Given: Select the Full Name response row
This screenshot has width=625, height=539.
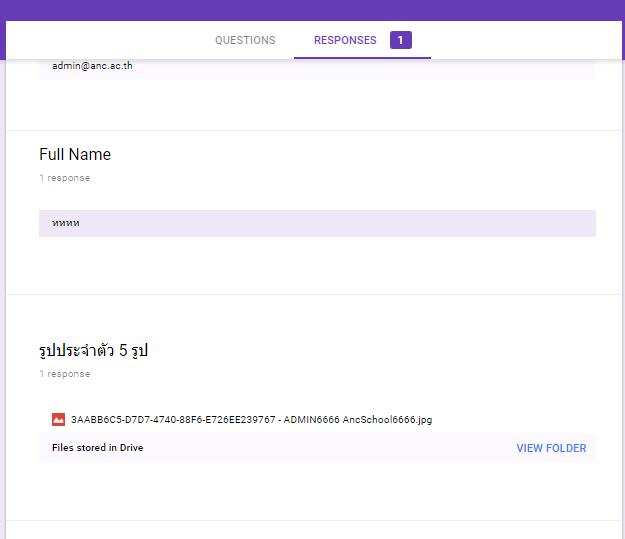Looking at the screenshot, I should click(317, 223).
